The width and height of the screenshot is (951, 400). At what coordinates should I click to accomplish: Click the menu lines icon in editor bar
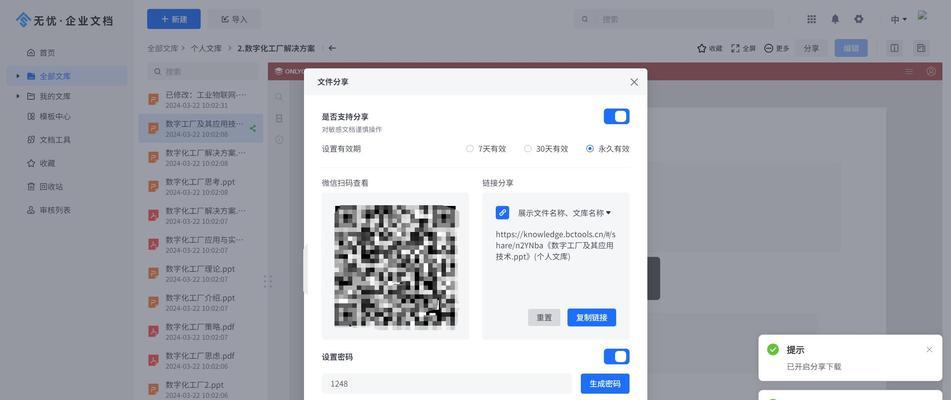pos(909,72)
